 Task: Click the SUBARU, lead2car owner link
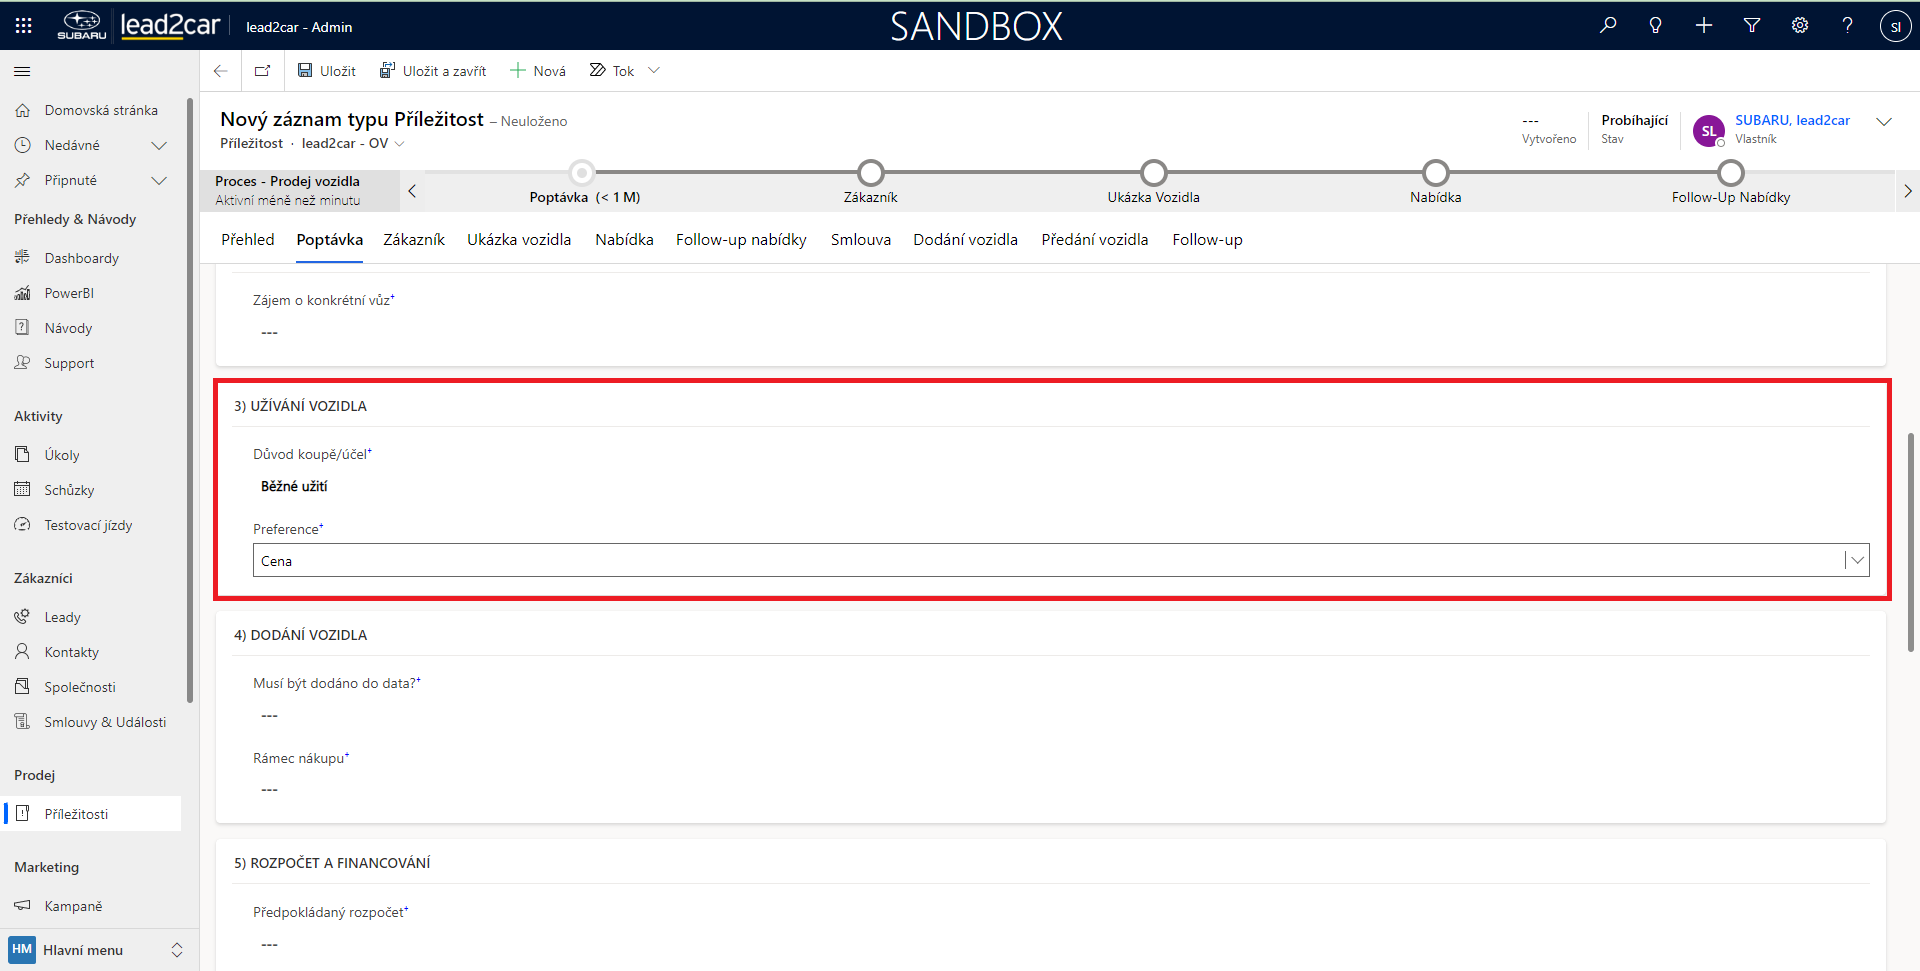[x=1792, y=120]
